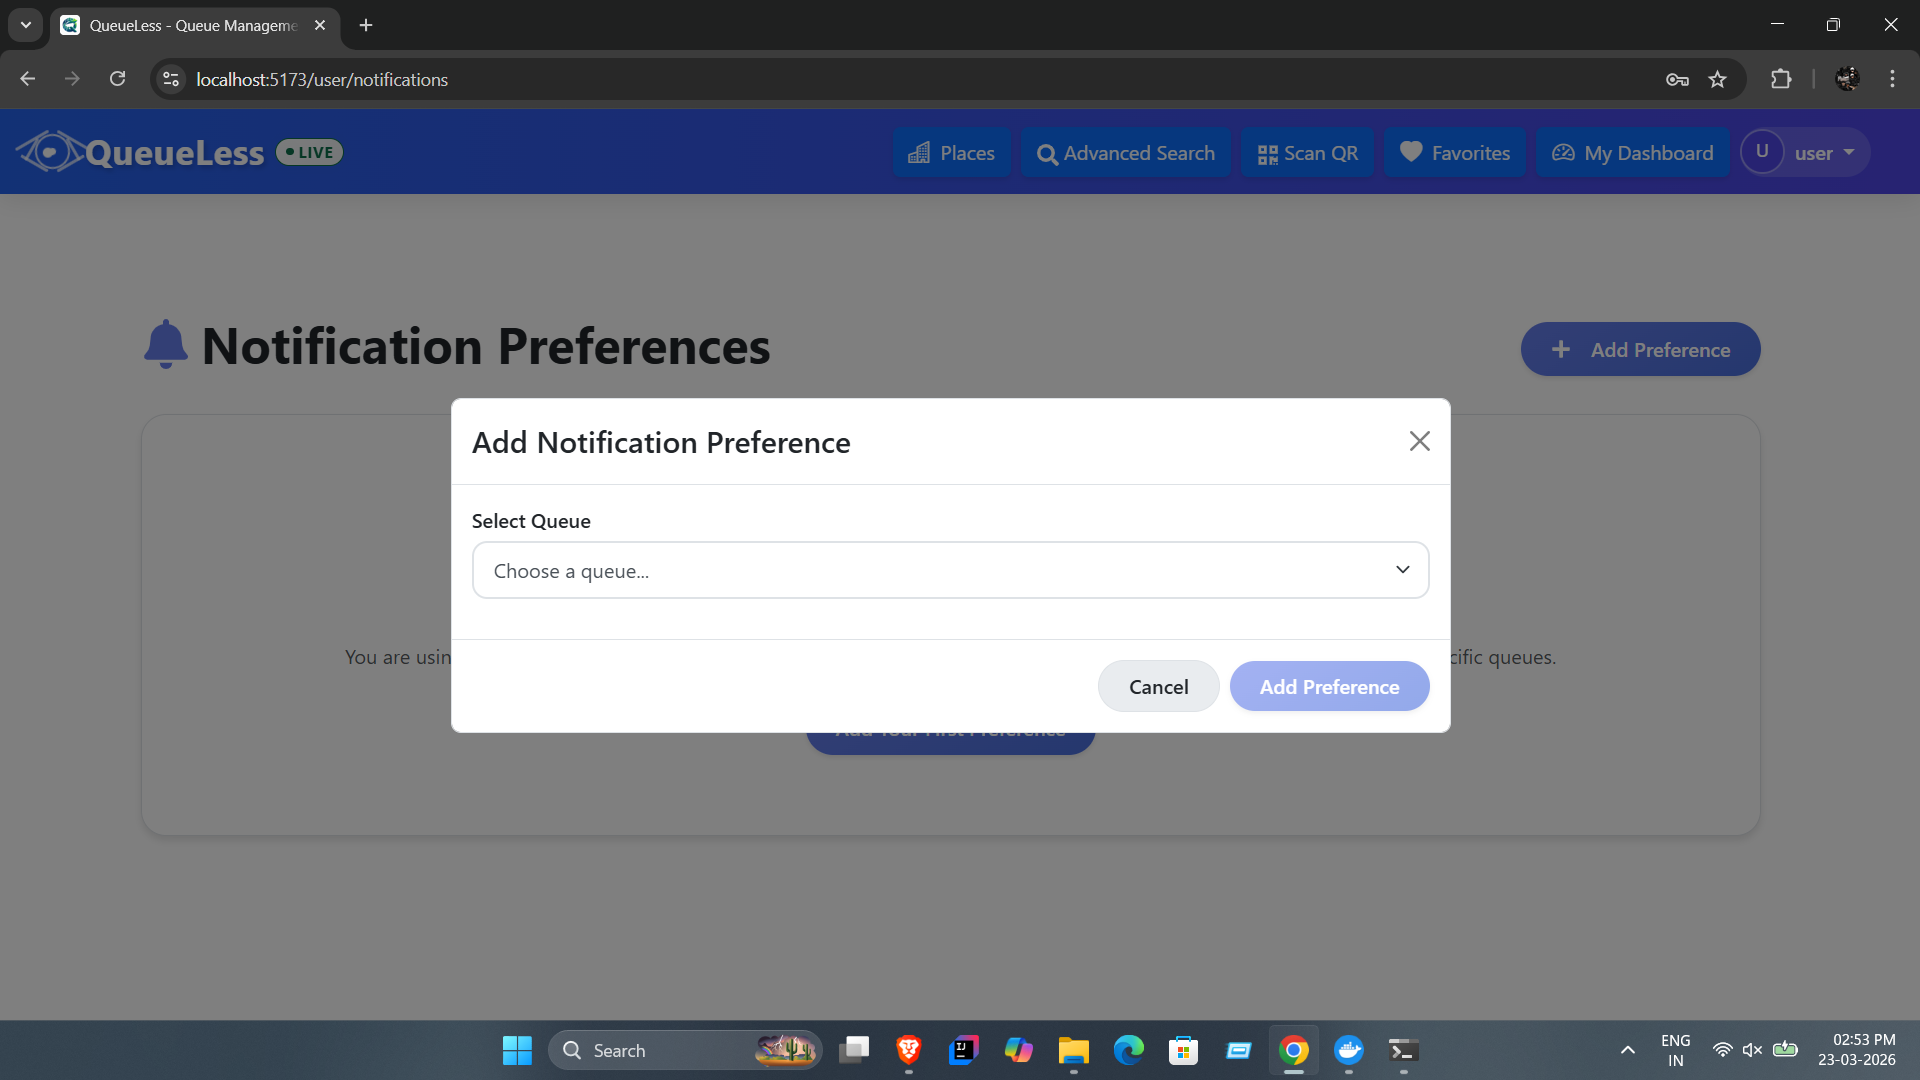
Task: Click the browser forward arrow
Action: (72, 79)
